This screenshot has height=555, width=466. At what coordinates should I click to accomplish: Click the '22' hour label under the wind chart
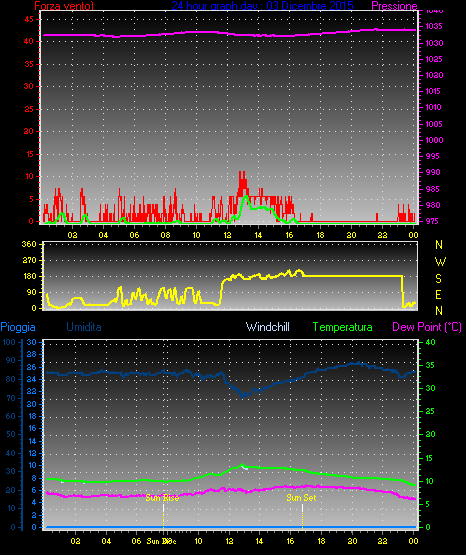point(382,235)
